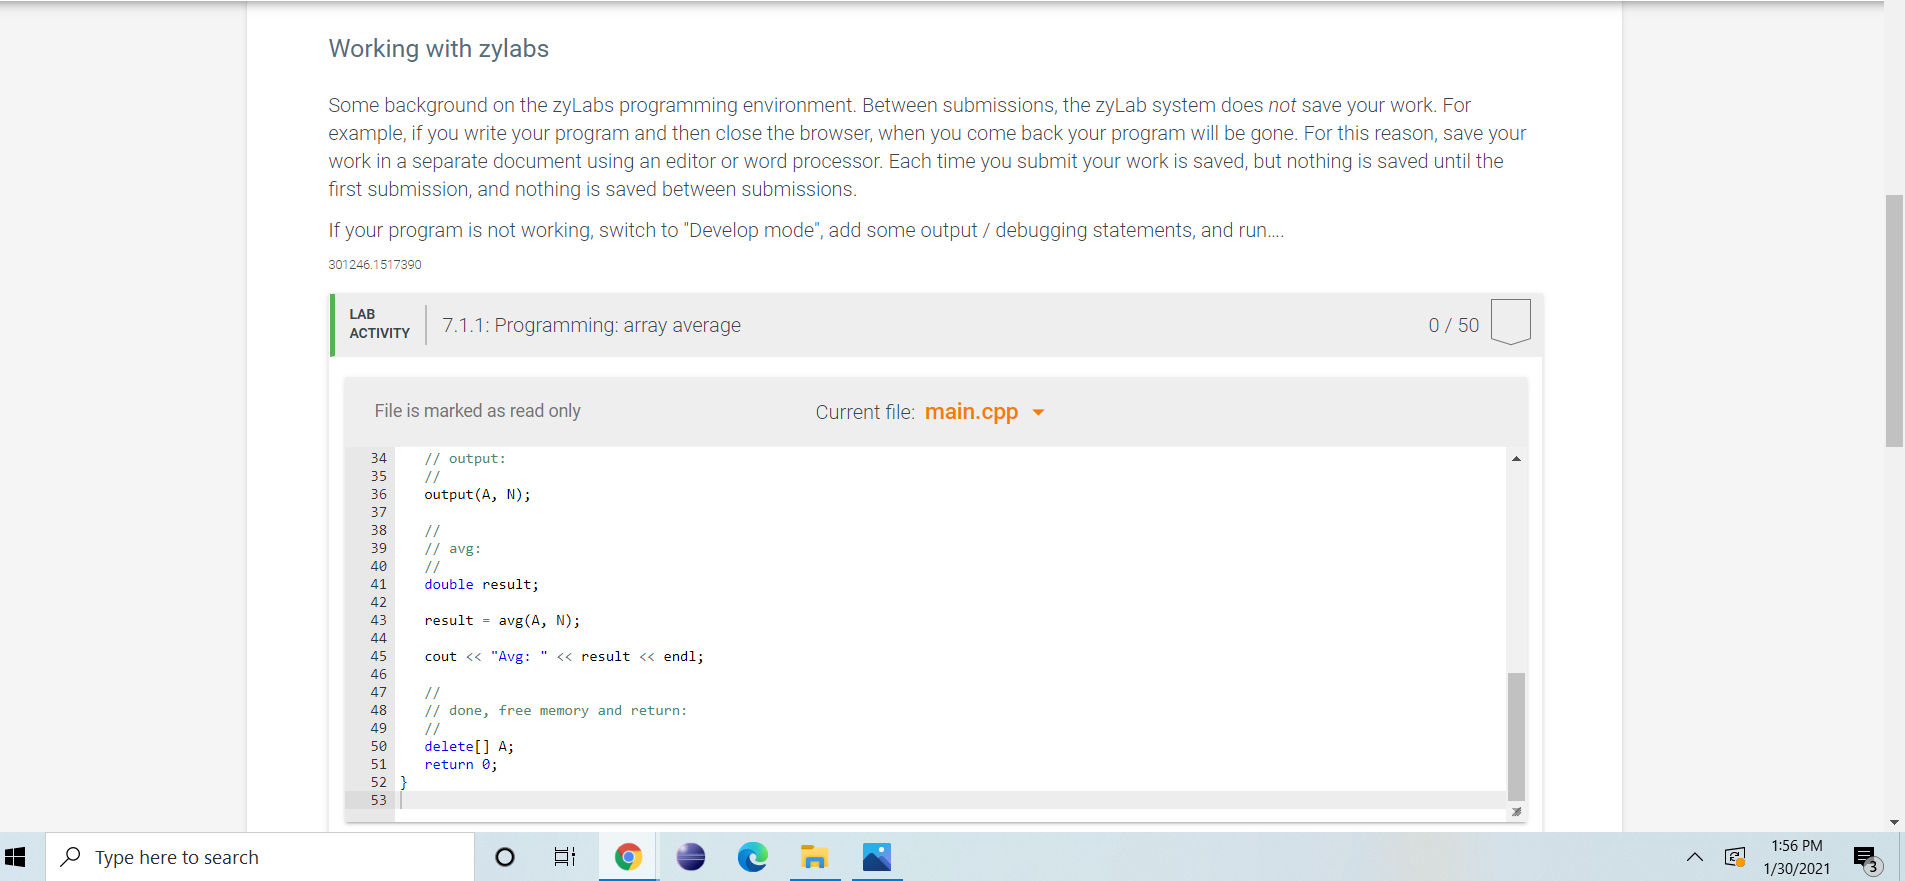Viewport: 1905px width, 881px height.
Task: Click the network status tray icon
Action: [1735, 857]
